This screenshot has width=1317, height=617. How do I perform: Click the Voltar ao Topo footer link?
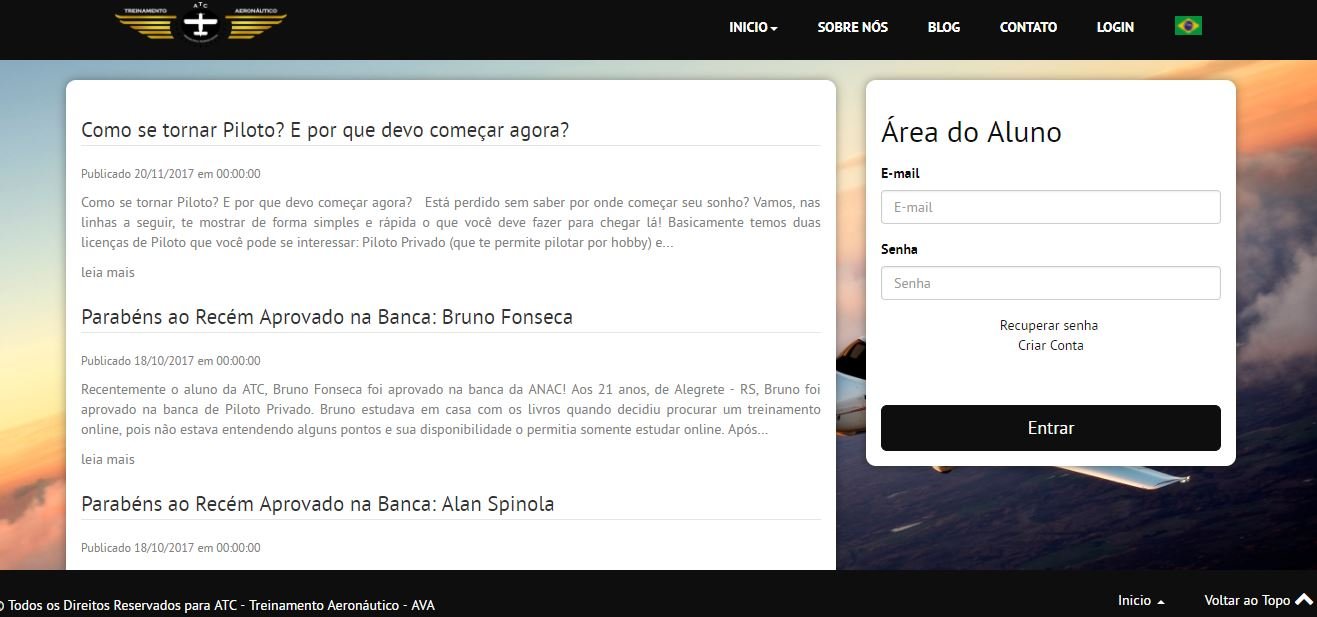coord(1247,600)
